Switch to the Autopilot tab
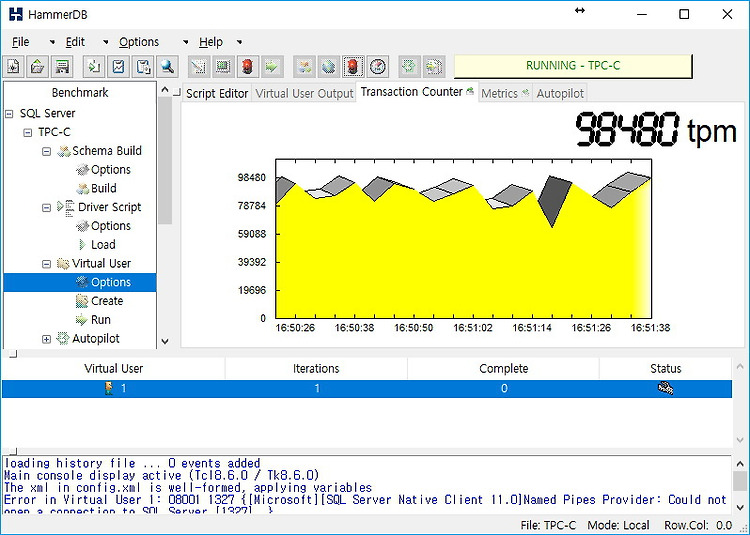Viewport: 750px width, 535px height. click(x=560, y=93)
